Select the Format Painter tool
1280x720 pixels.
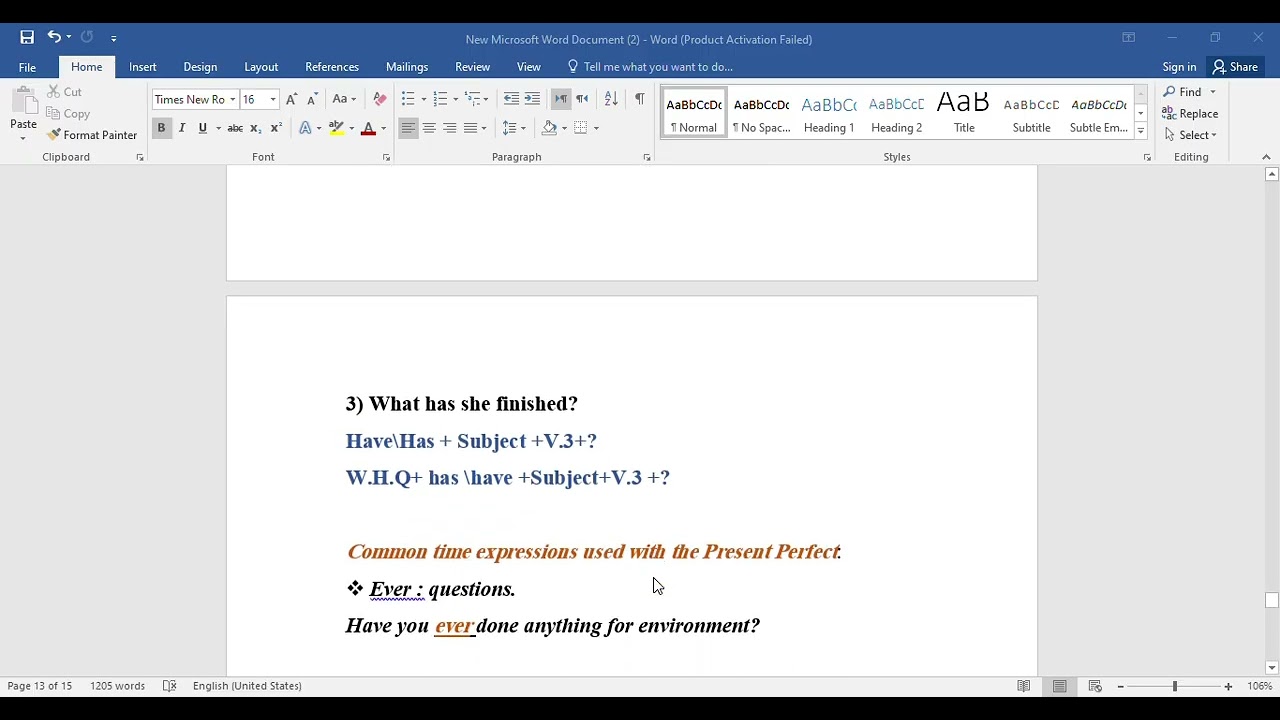(91, 135)
